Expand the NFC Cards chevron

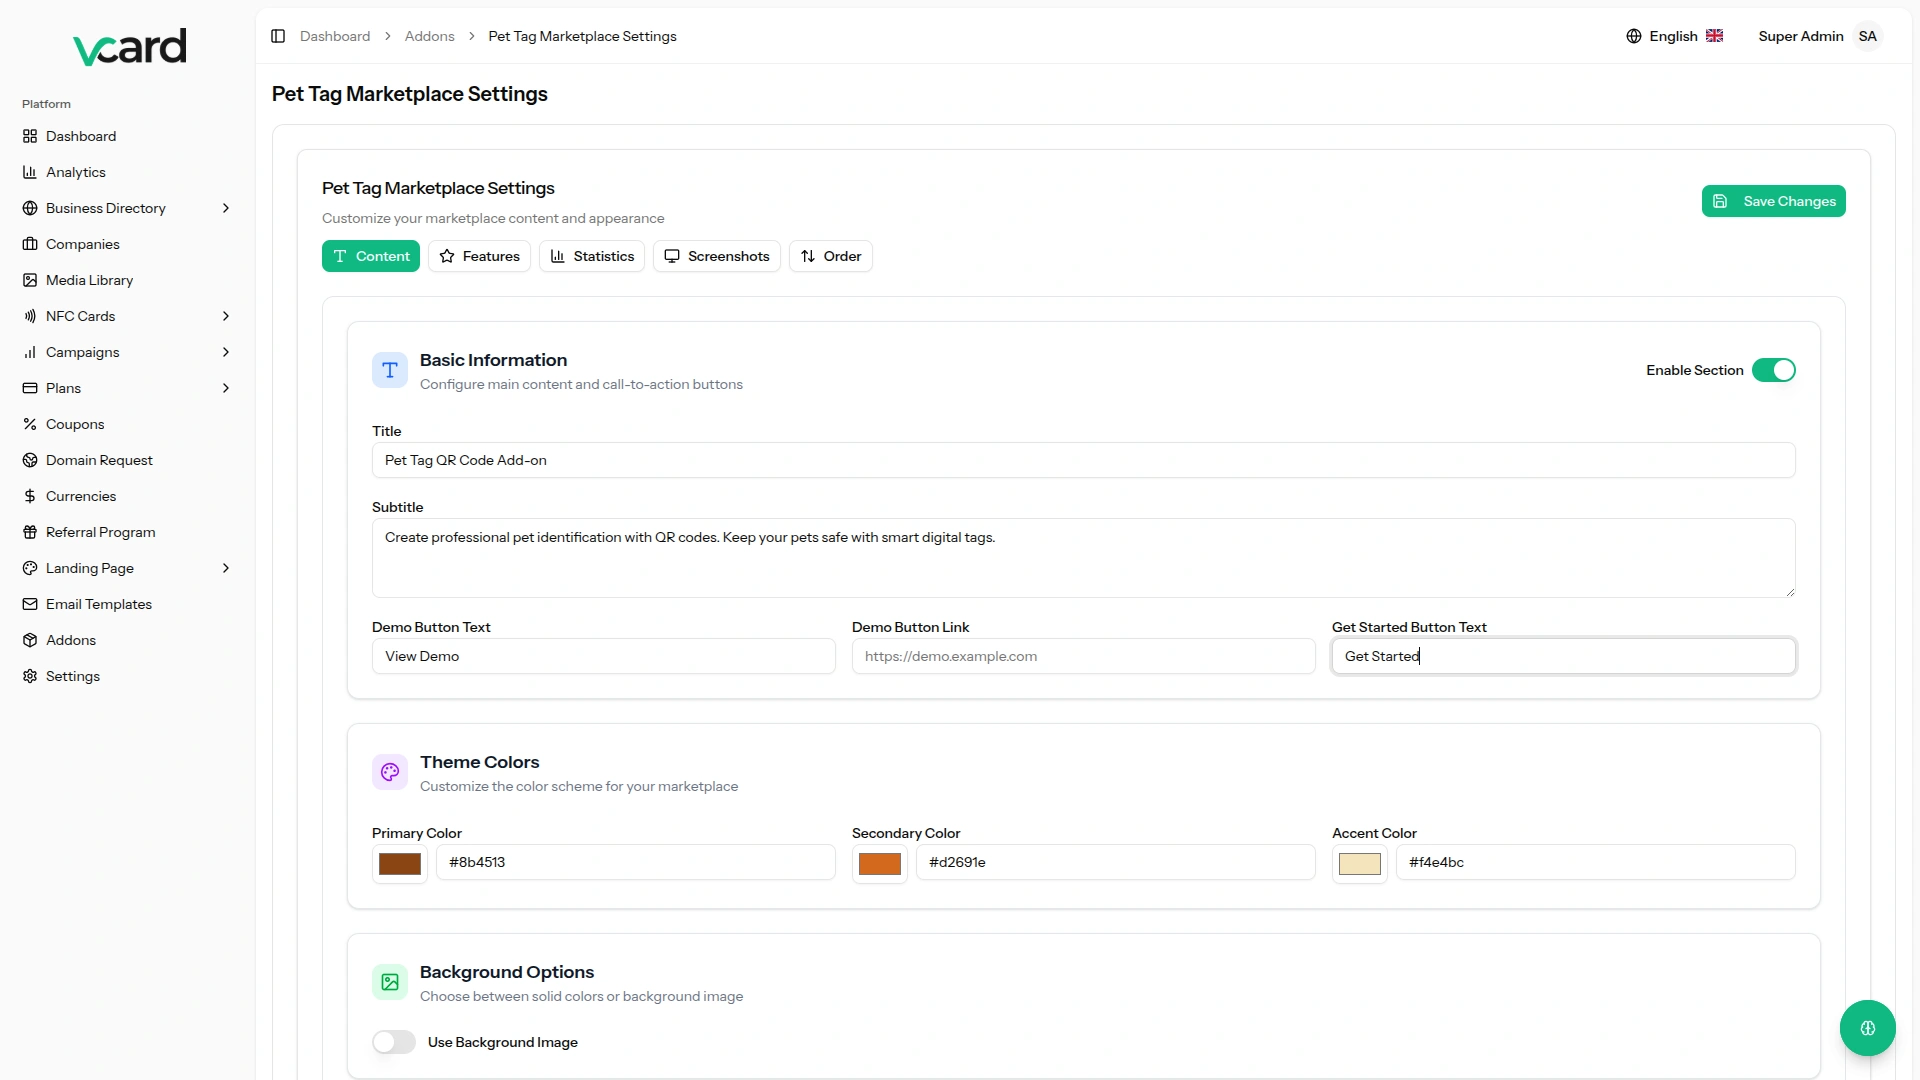click(x=226, y=316)
